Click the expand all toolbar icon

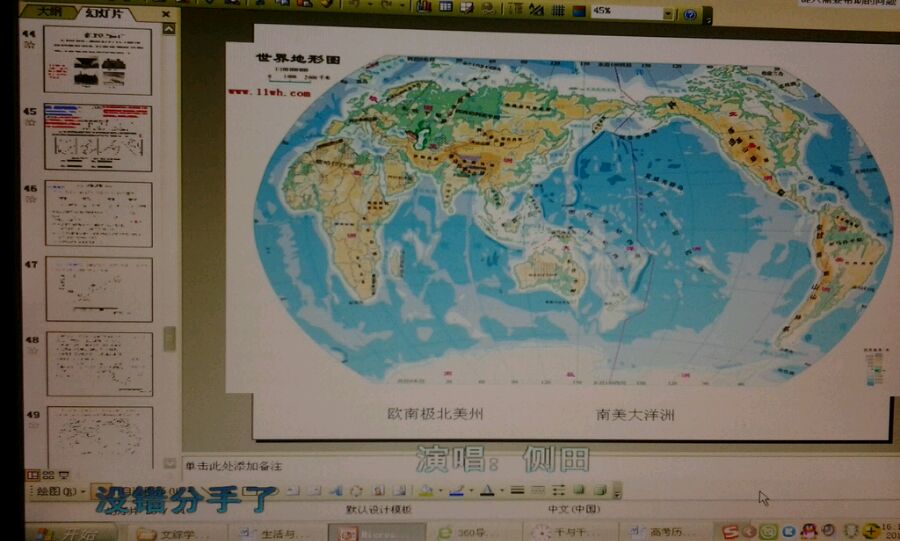click(516, 9)
